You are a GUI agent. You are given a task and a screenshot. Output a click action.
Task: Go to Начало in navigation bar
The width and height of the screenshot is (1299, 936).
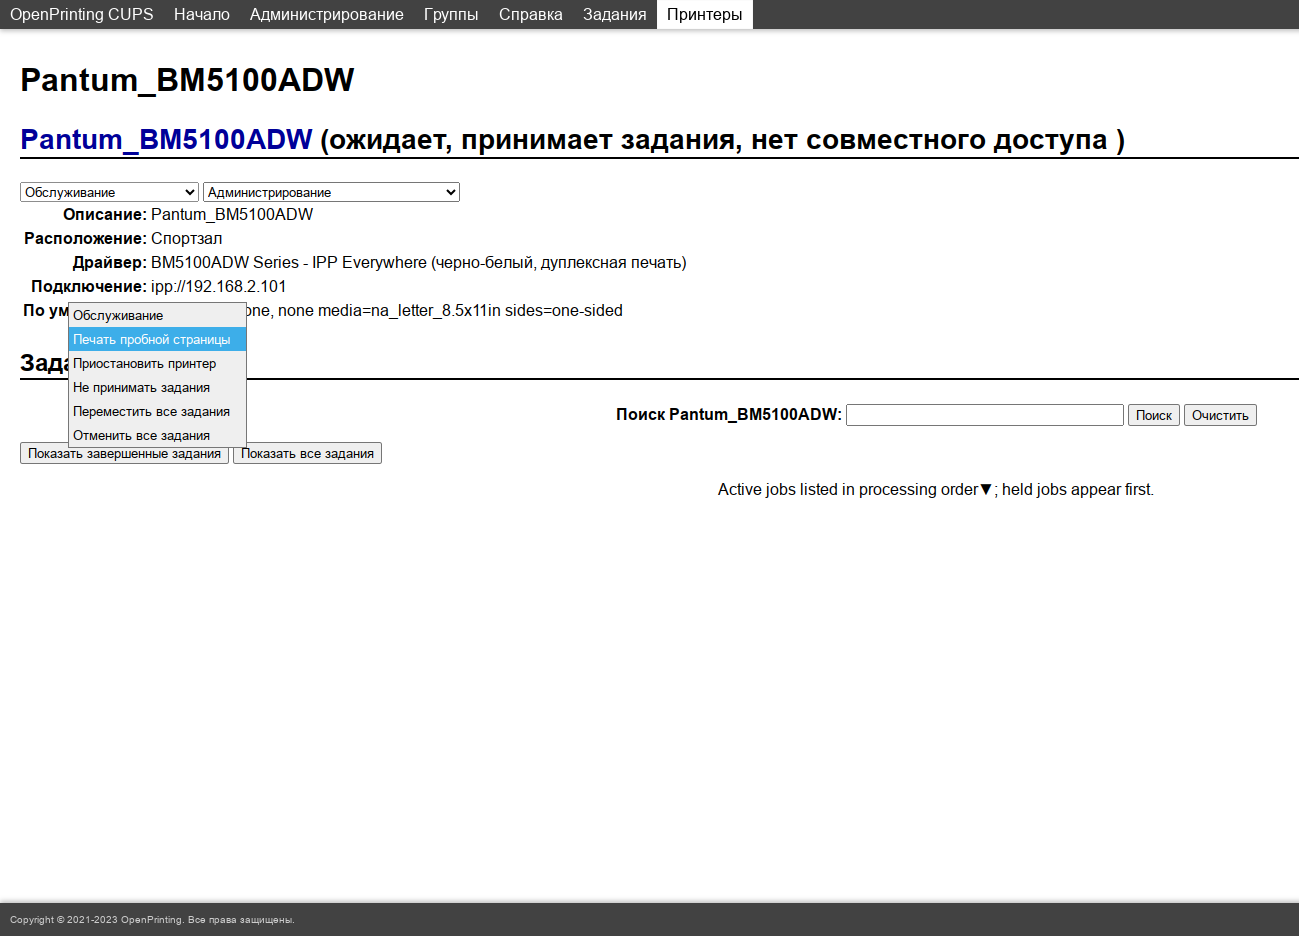(x=201, y=14)
